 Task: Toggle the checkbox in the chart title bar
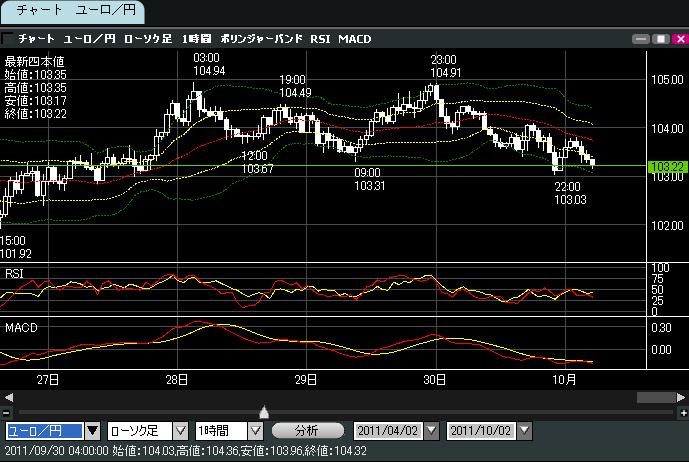(8, 38)
